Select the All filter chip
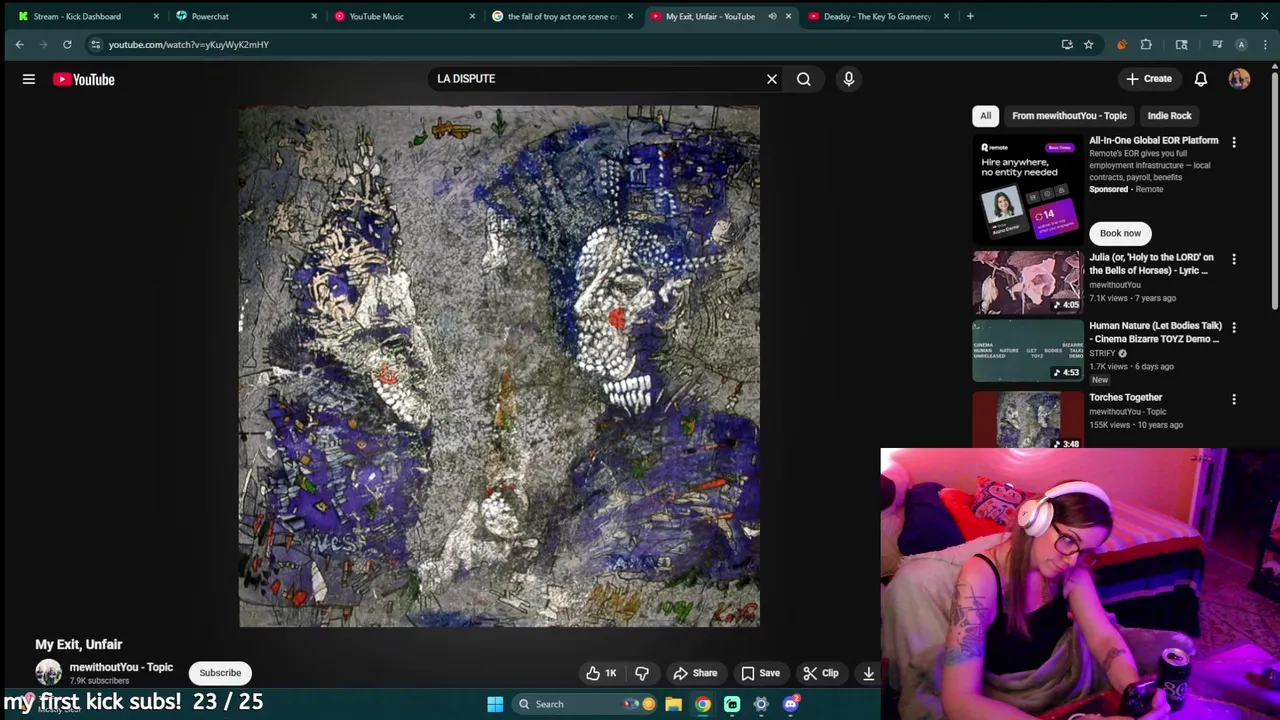The height and width of the screenshot is (720, 1280). tap(986, 116)
